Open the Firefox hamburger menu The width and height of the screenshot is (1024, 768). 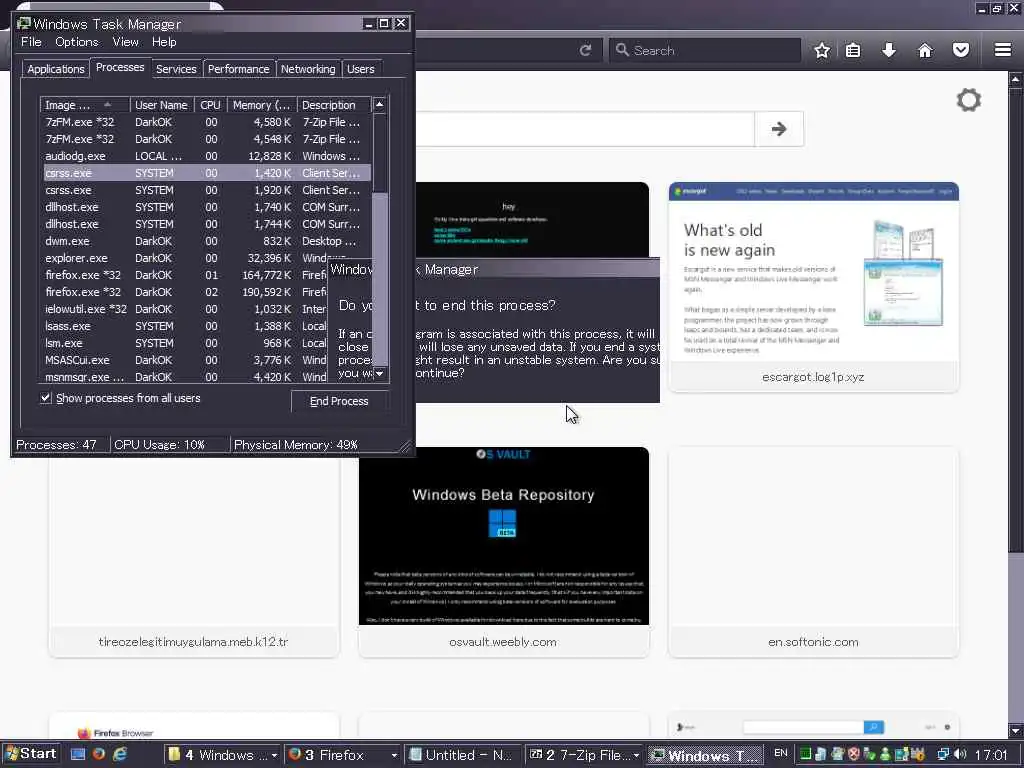(x=1003, y=50)
